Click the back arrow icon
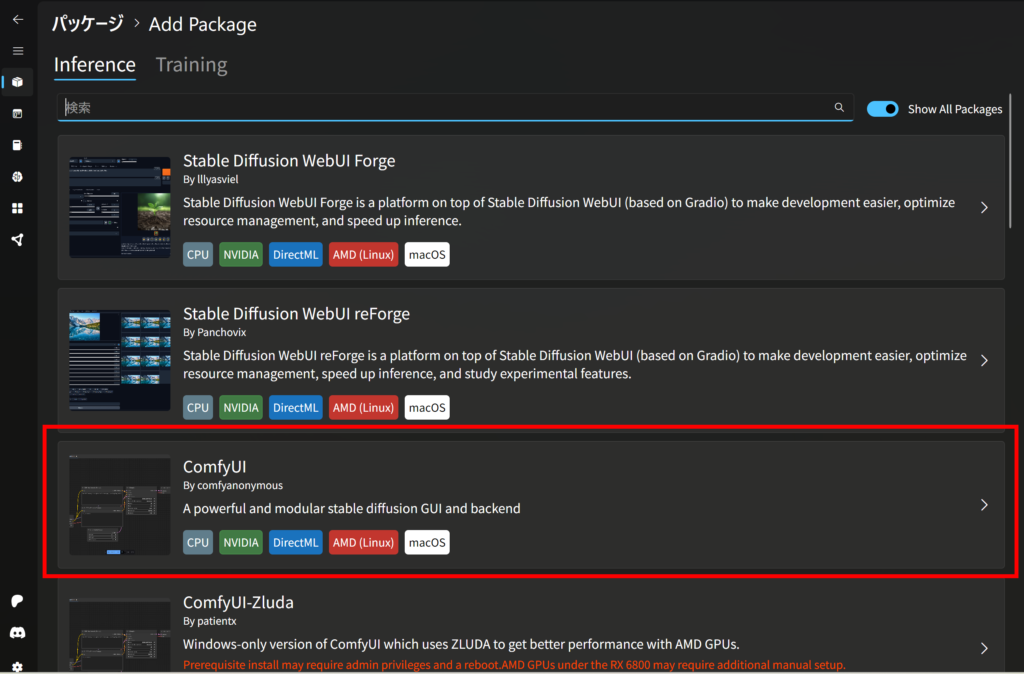 coord(17,19)
